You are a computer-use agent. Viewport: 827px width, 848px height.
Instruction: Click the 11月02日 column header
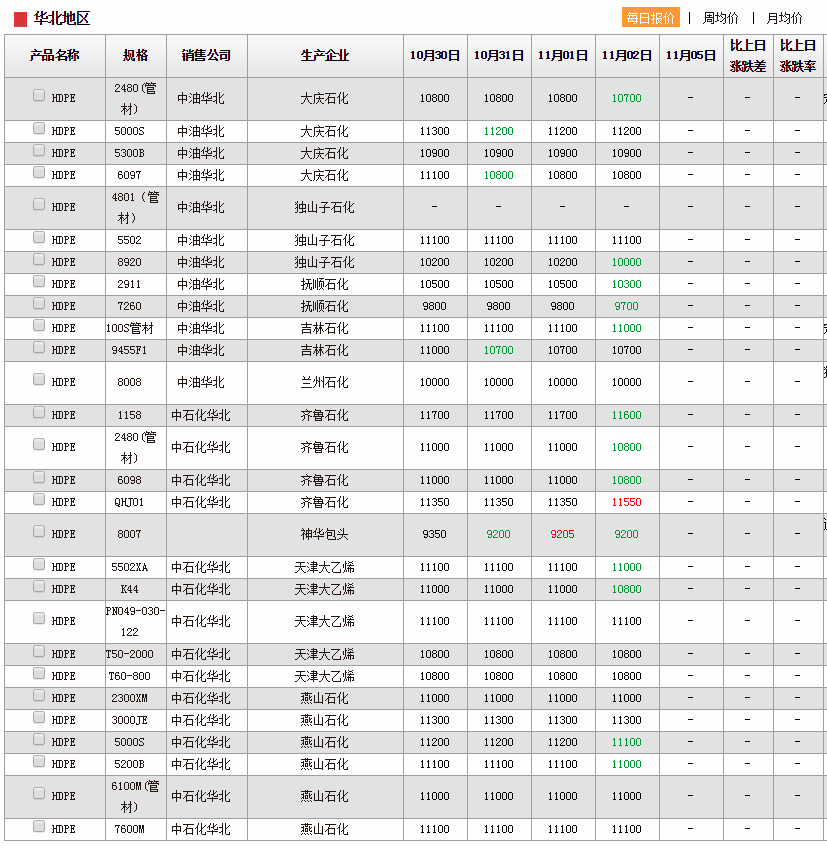pos(627,56)
